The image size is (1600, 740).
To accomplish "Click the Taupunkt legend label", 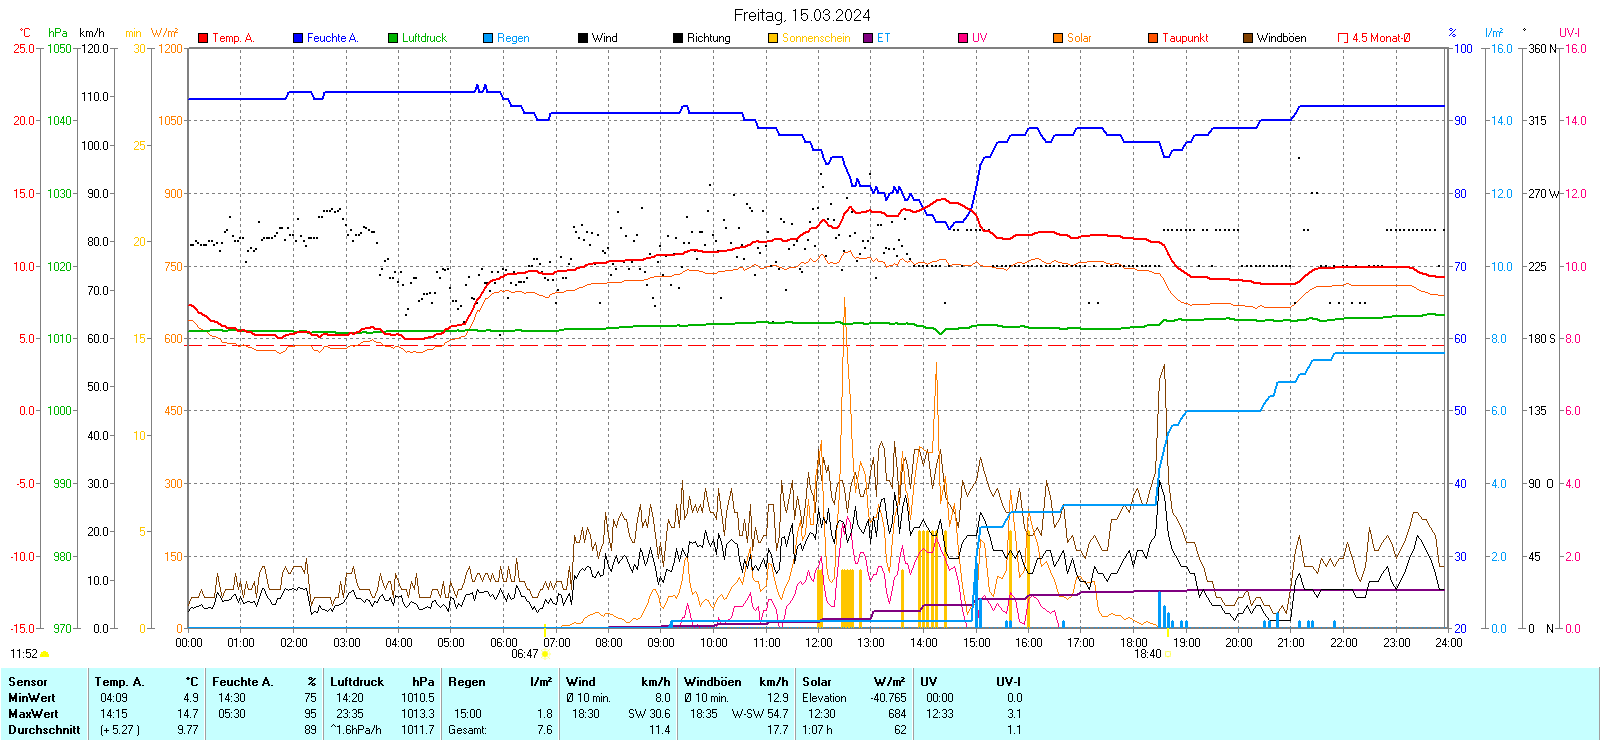I will tap(1185, 38).
